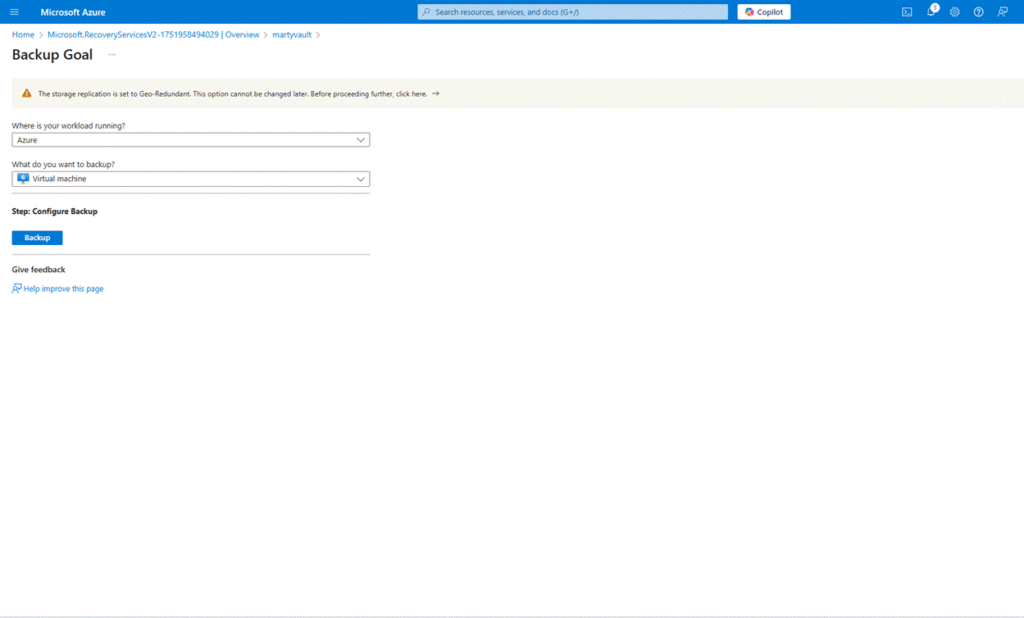Open the Azure portal hamburger menu
Screen dimensions: 1024x618
click(14, 12)
